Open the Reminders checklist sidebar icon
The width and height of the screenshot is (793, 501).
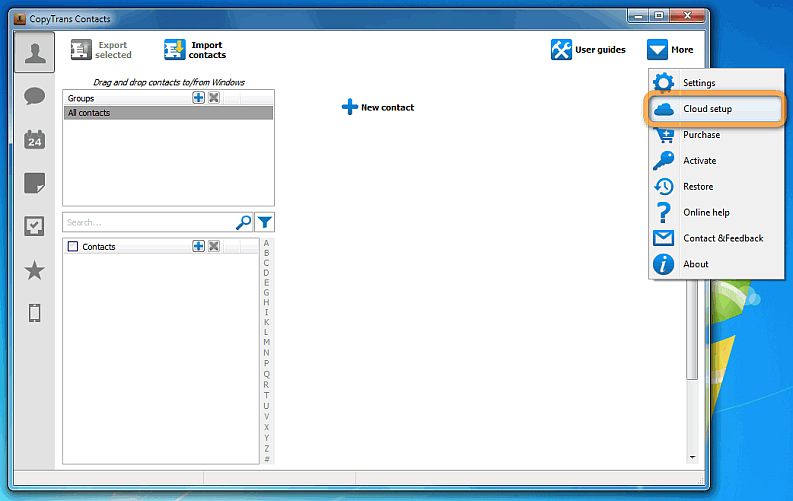pos(34,227)
